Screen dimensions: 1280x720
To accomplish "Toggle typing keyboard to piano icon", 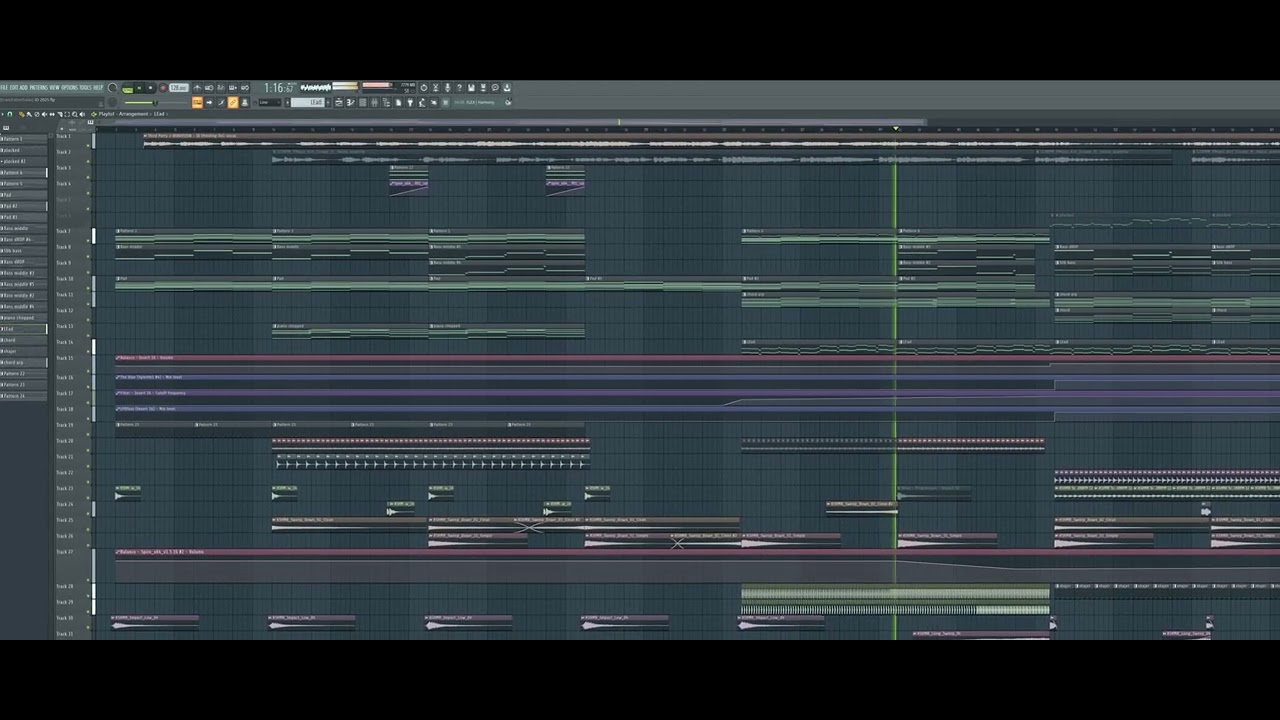I will (197, 102).
